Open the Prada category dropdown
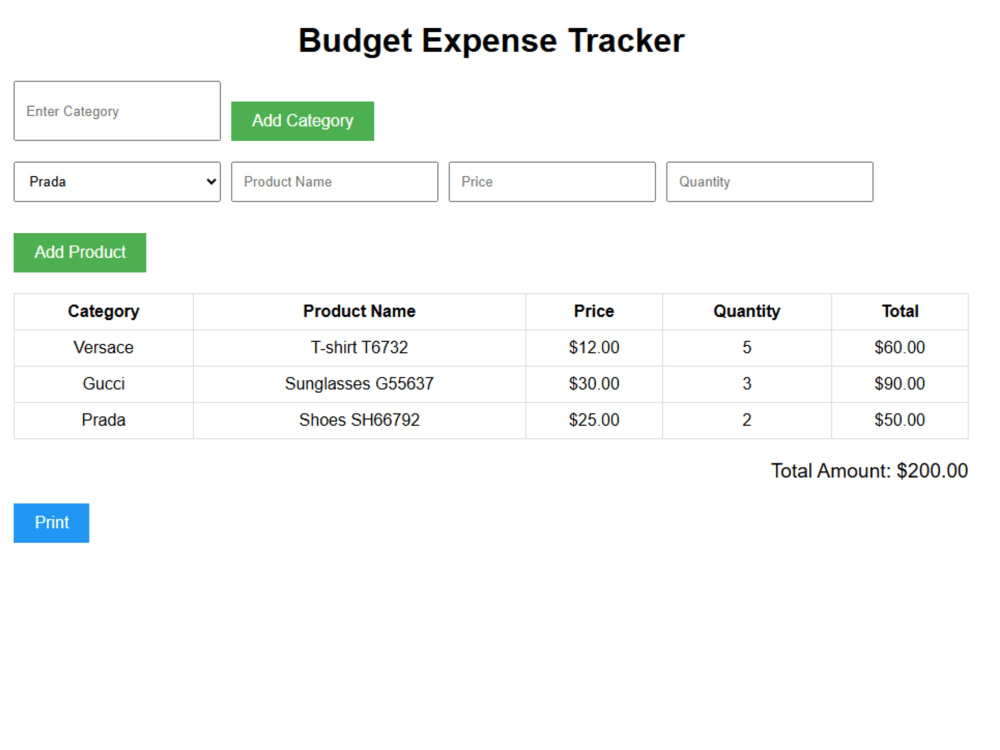 [x=117, y=182]
